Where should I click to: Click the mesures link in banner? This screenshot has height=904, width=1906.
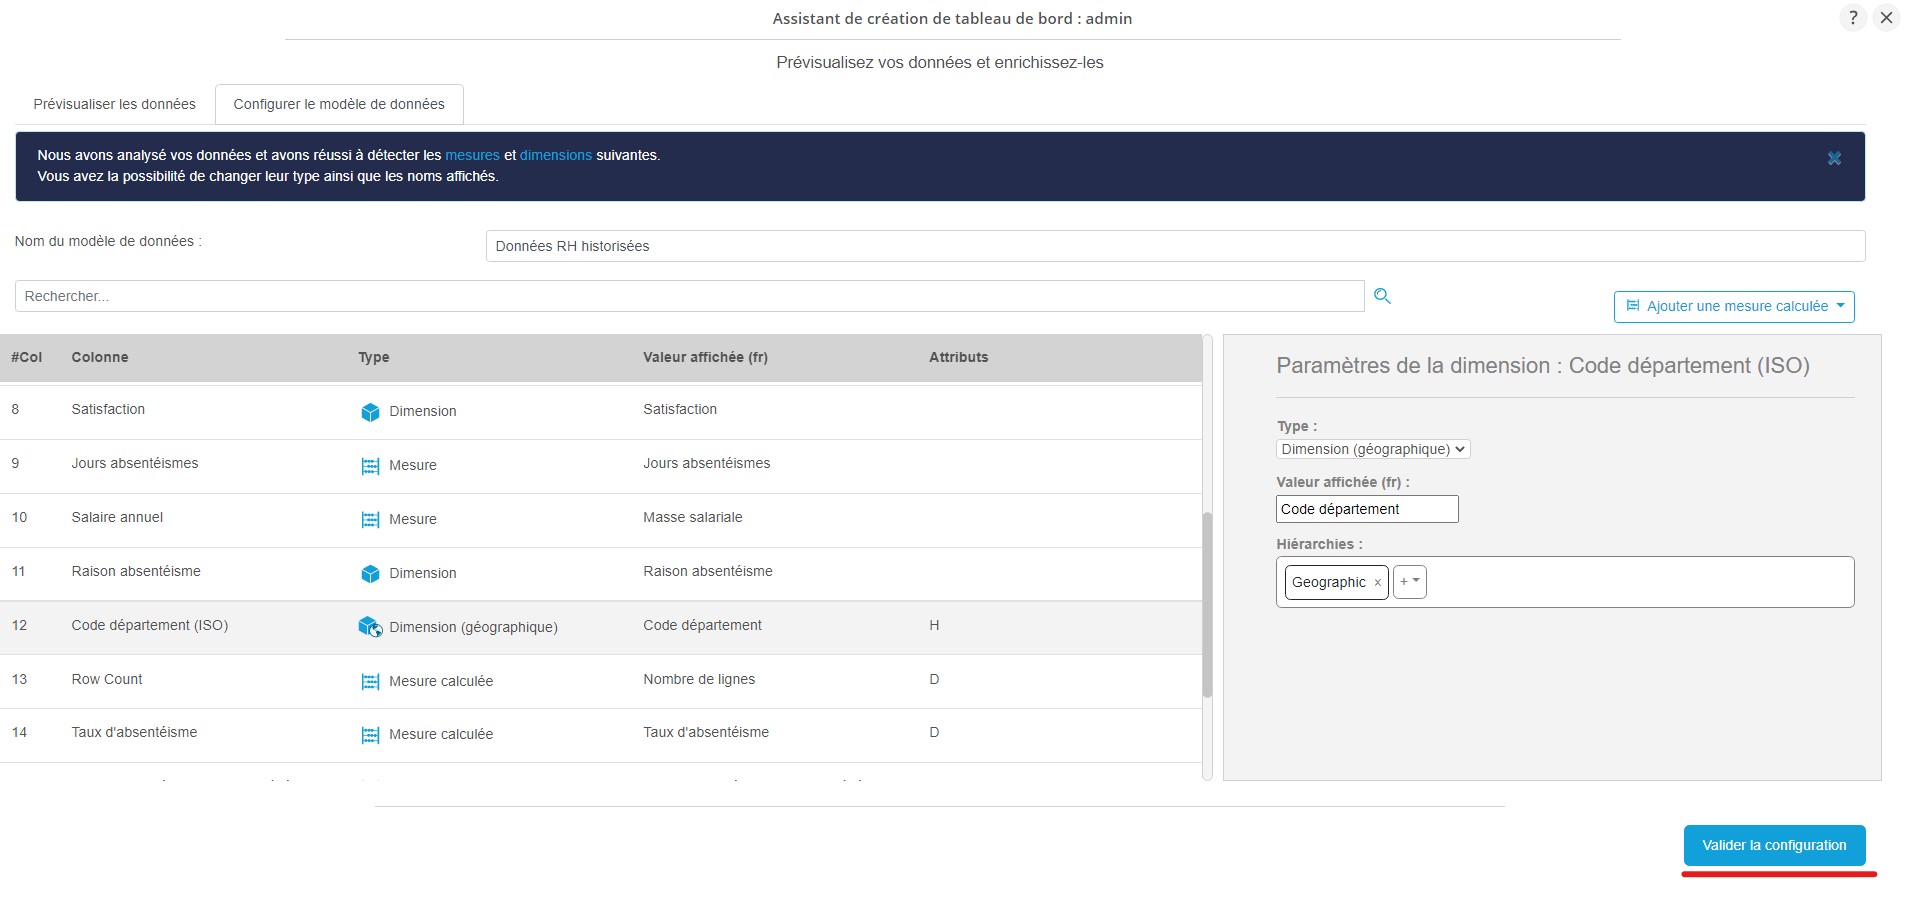472,155
